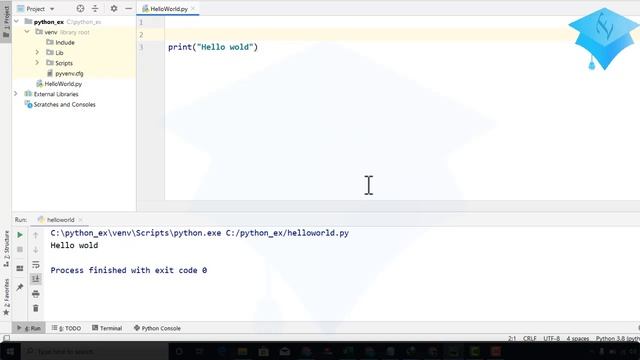Select the Include folder

(60, 42)
